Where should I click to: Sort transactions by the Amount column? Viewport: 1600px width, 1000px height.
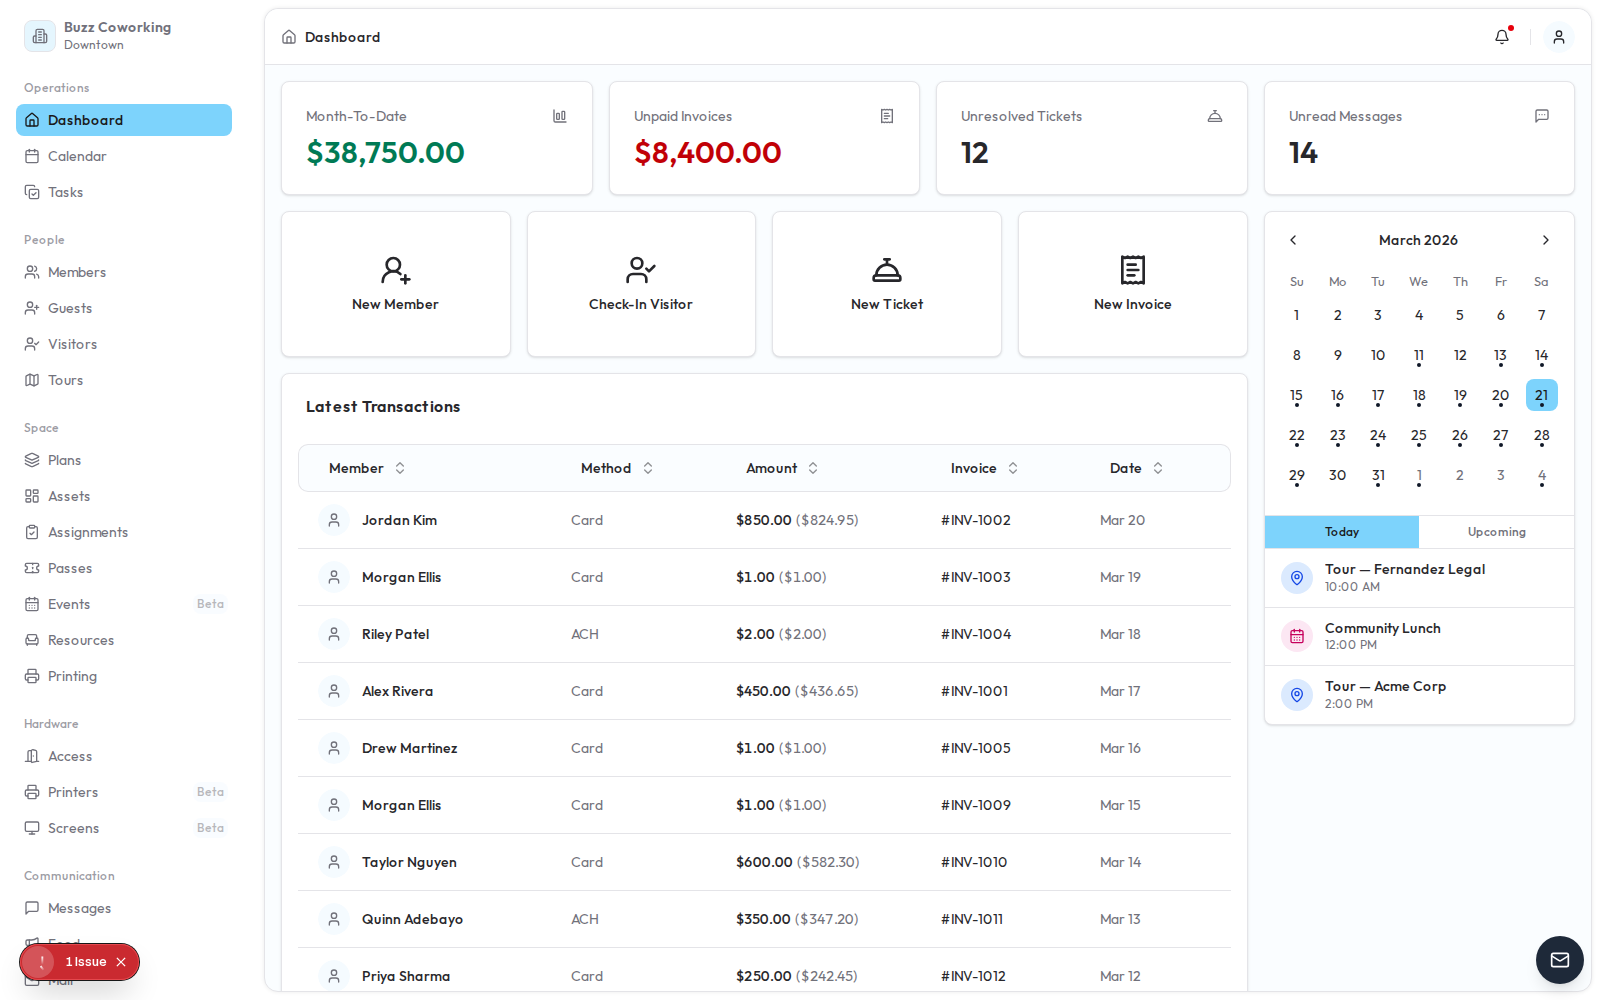[x=782, y=468]
